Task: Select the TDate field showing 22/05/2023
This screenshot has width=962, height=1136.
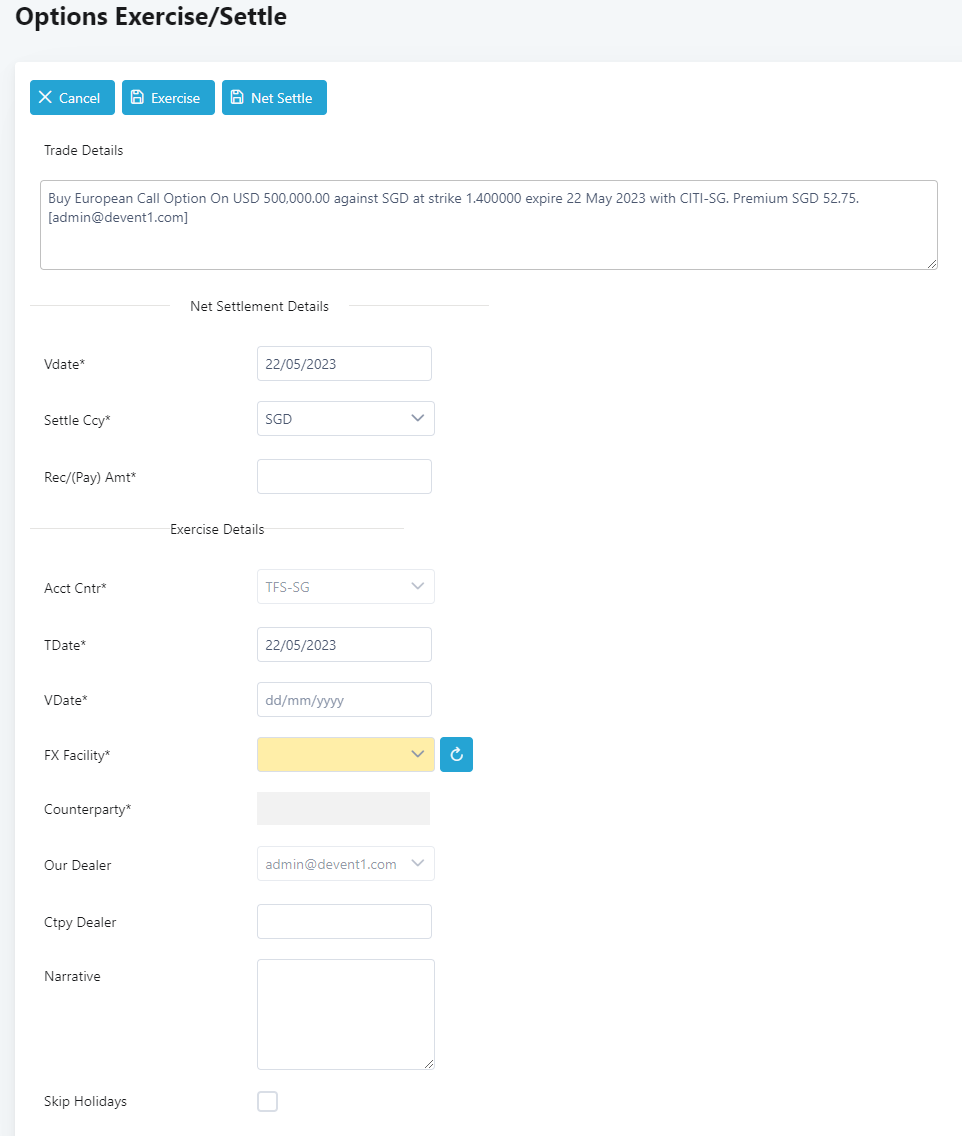Action: tap(344, 645)
